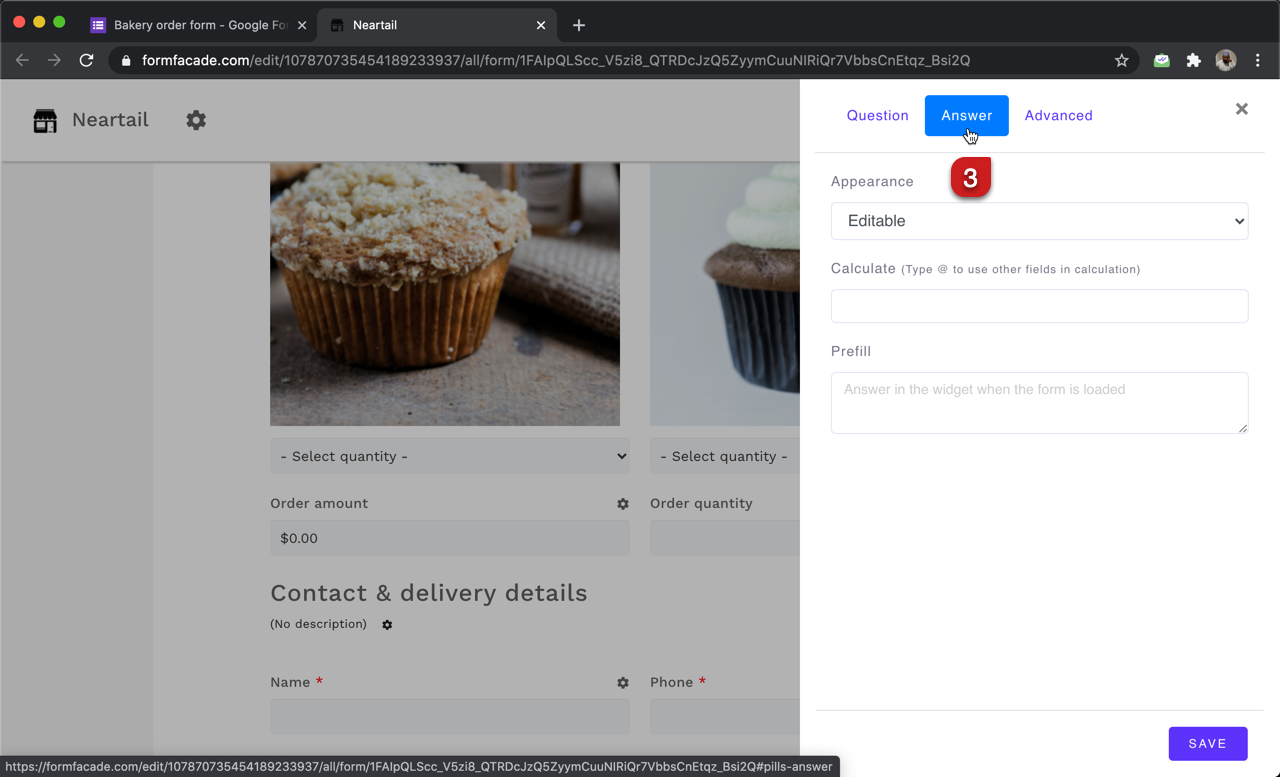Open the Select quantity dropdown under the muffin

tap(449, 456)
